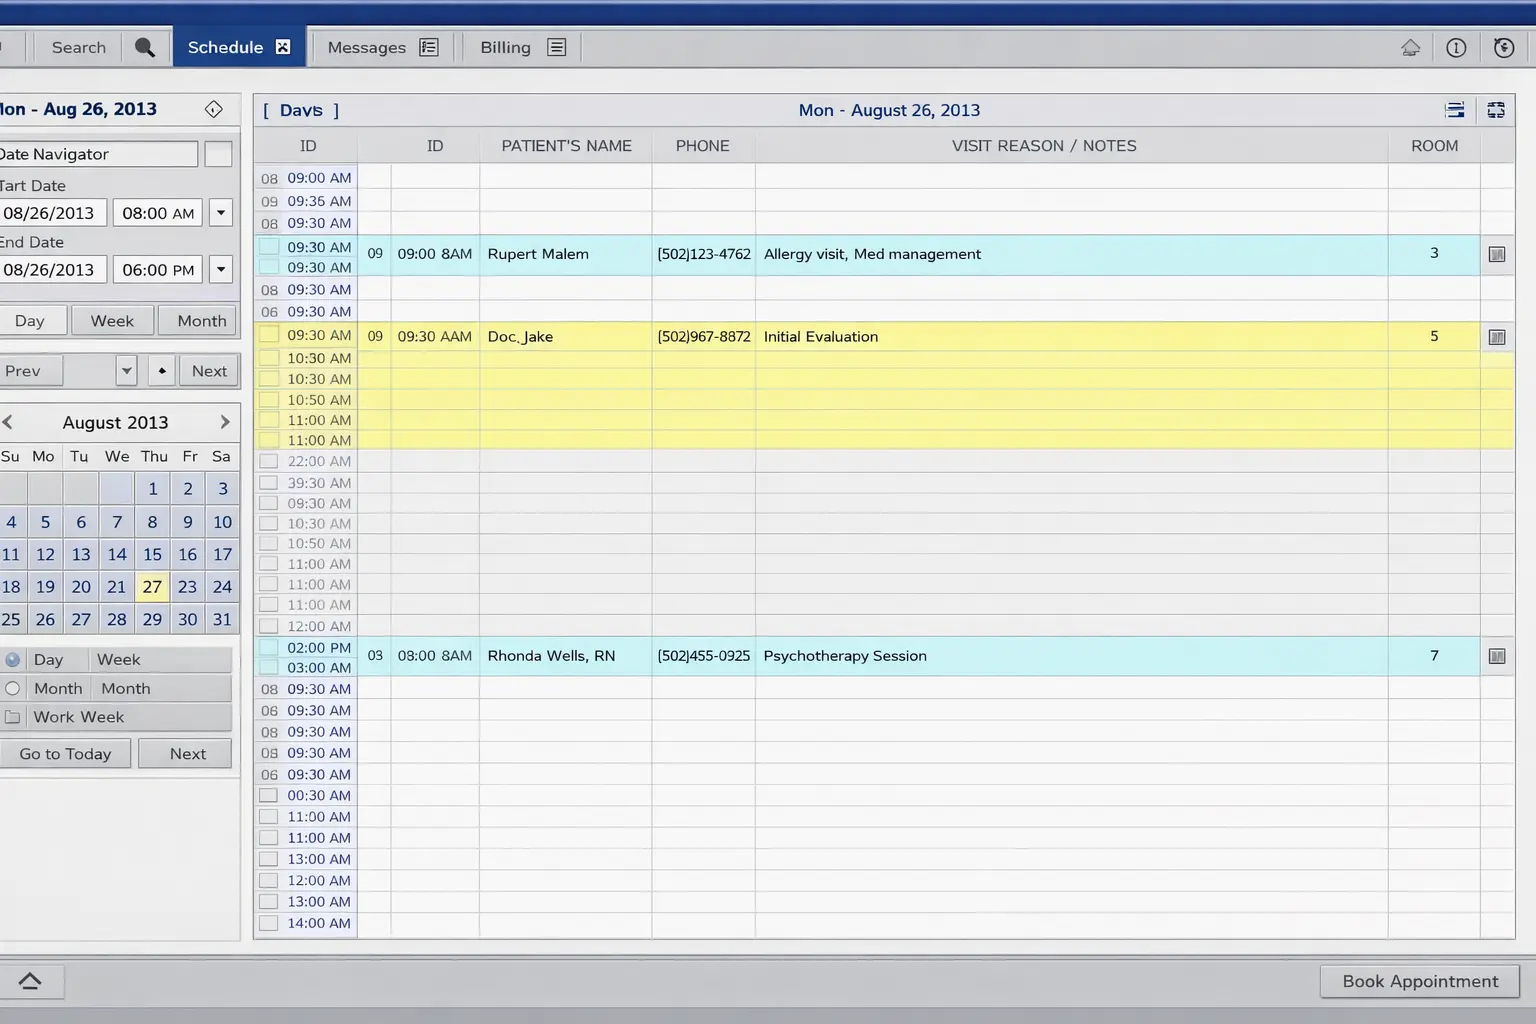This screenshot has height=1024, width=1536.
Task: Click the export/home icon in top toolbar
Action: [x=1410, y=47]
